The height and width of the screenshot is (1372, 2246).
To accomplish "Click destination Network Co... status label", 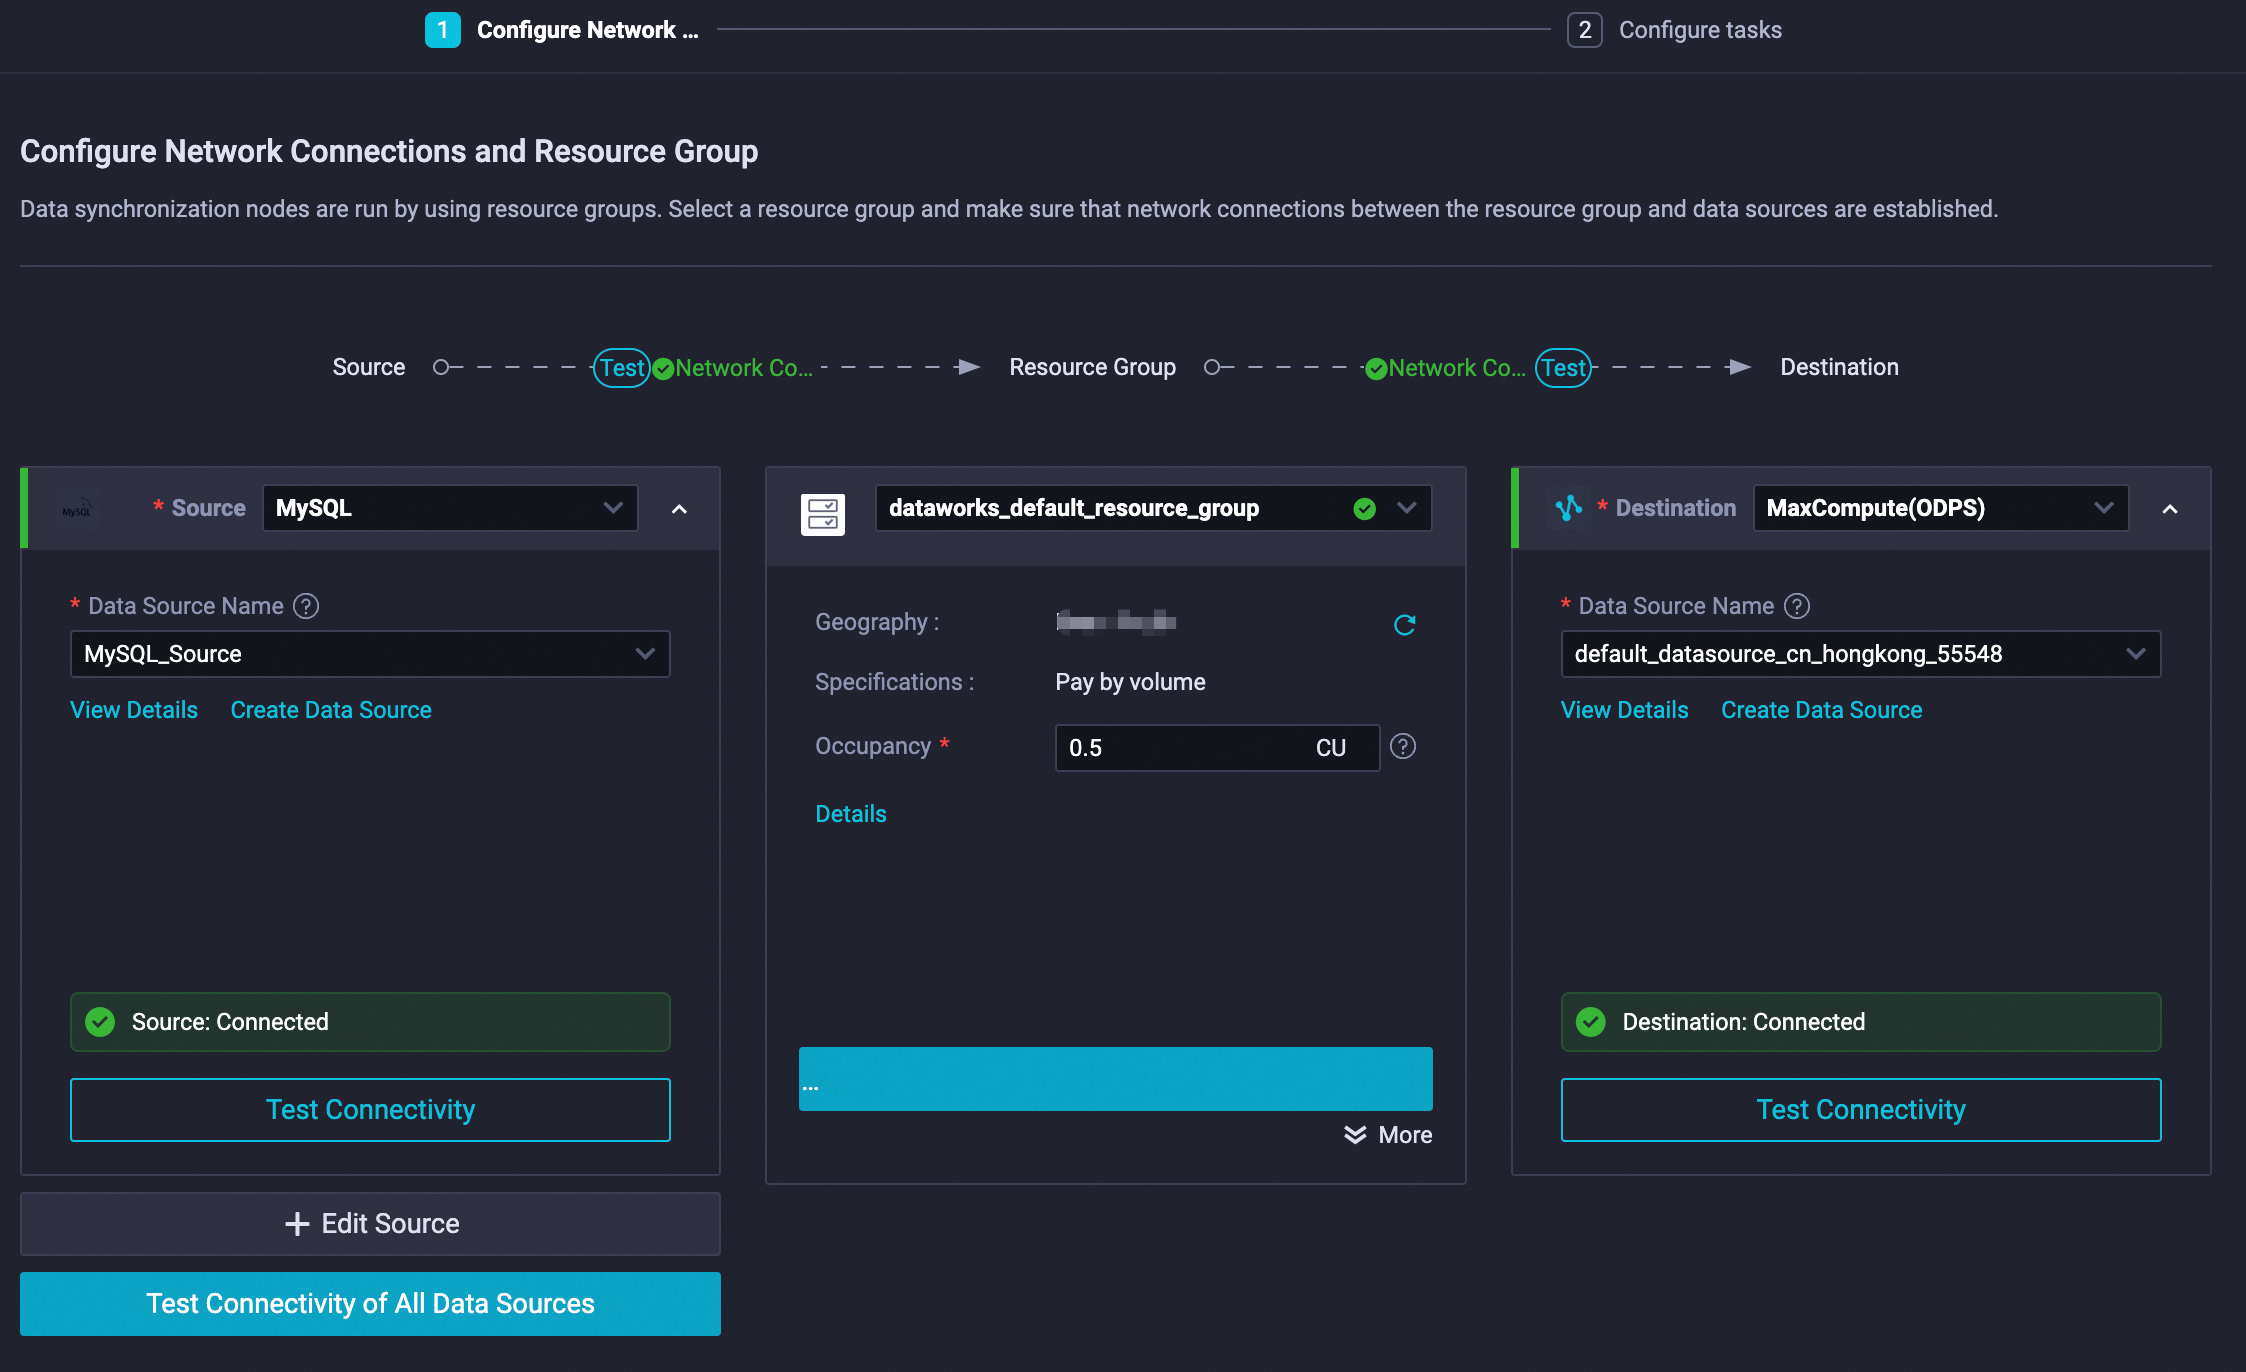I will click(1457, 368).
